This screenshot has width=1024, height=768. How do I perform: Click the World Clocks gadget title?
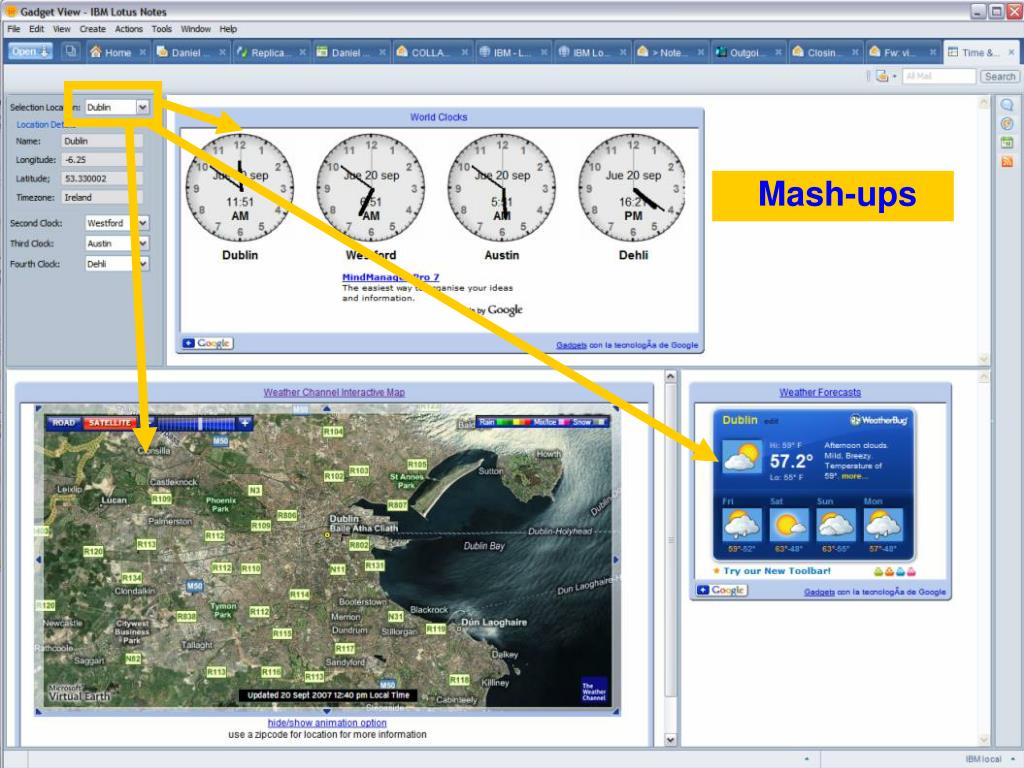(438, 117)
